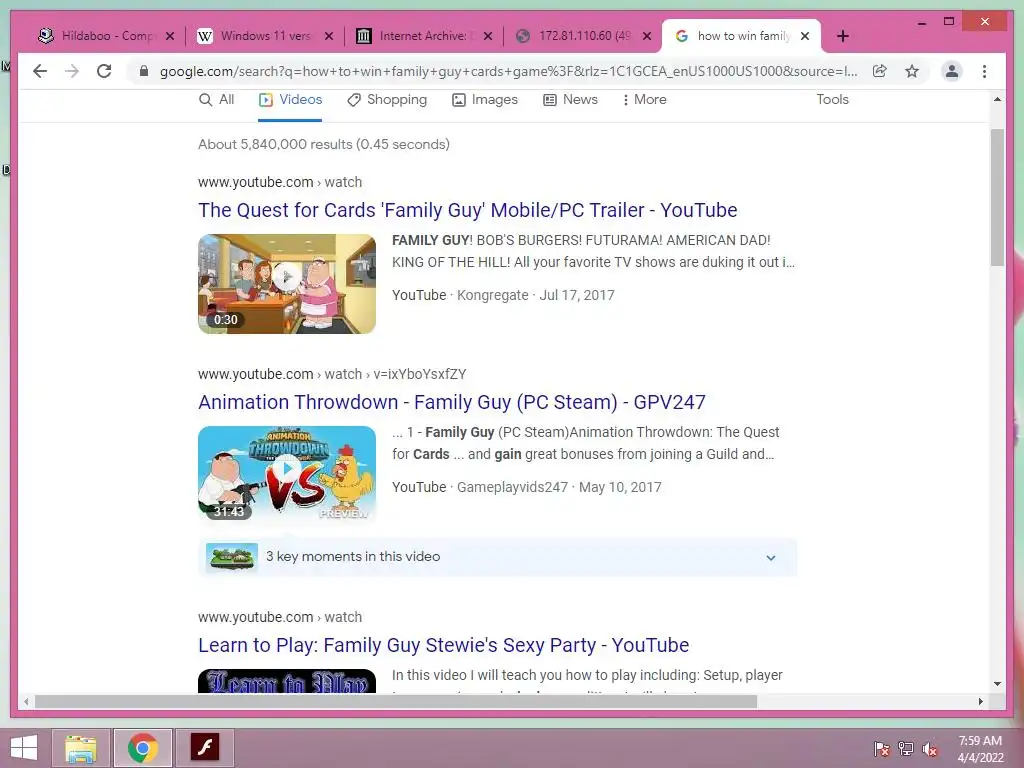Viewport: 1024px width, 768px height.
Task: Close the 172.81.110.60 tab
Action: 647,37
